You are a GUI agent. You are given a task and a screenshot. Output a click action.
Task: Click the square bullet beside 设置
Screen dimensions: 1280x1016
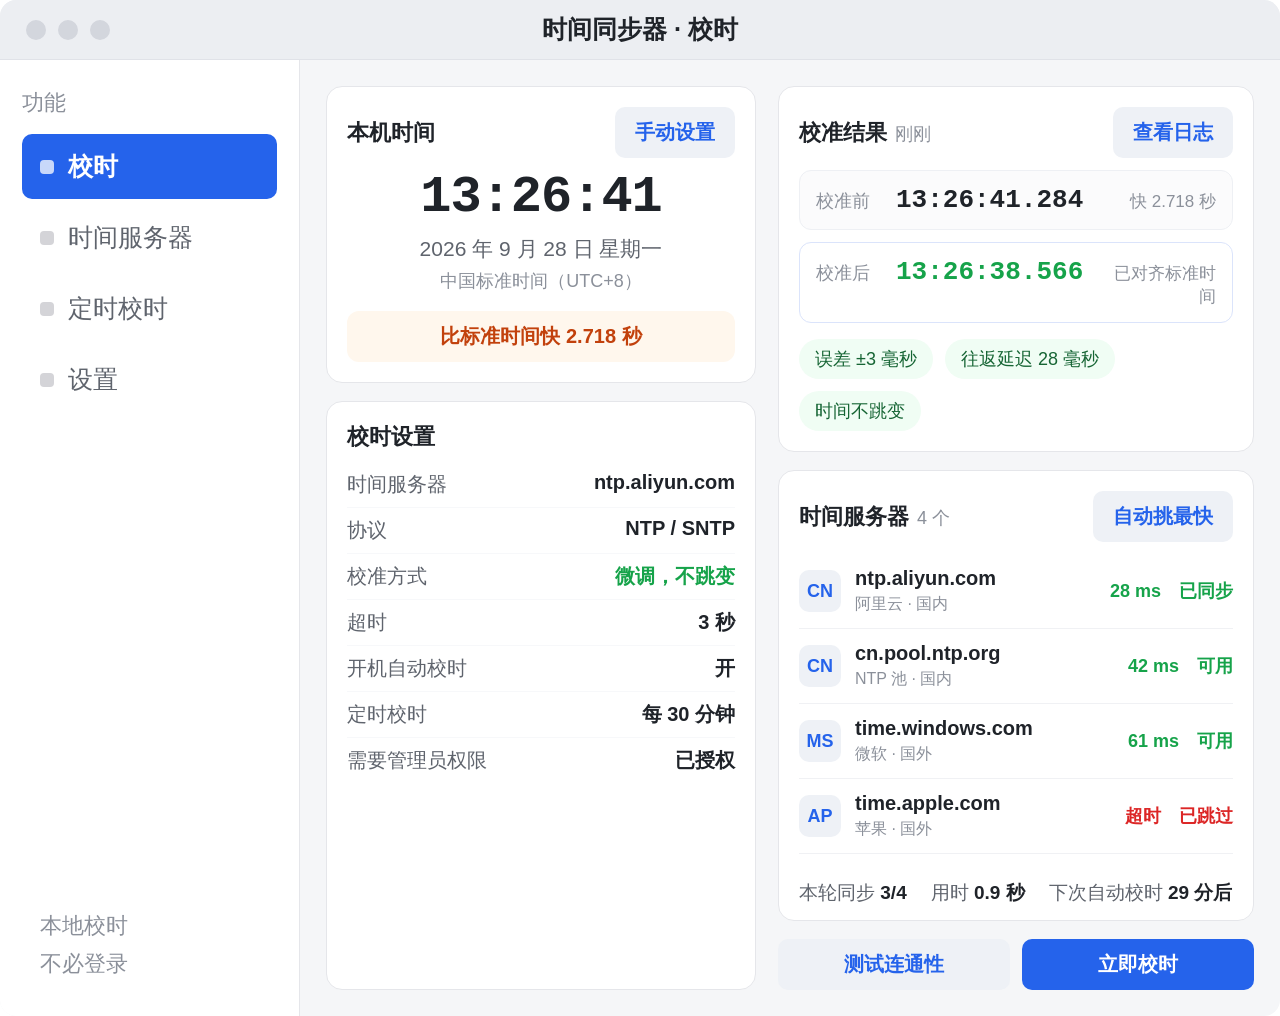tap(47, 380)
